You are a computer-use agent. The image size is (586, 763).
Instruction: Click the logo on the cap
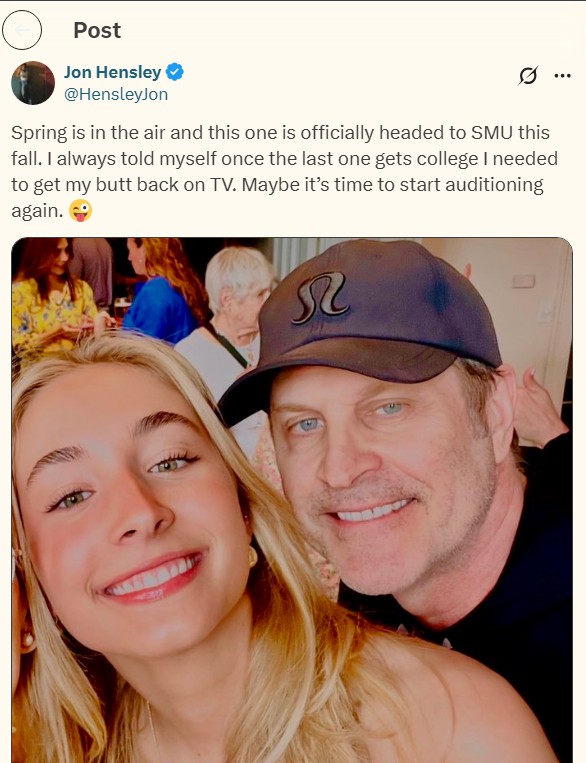(320, 298)
